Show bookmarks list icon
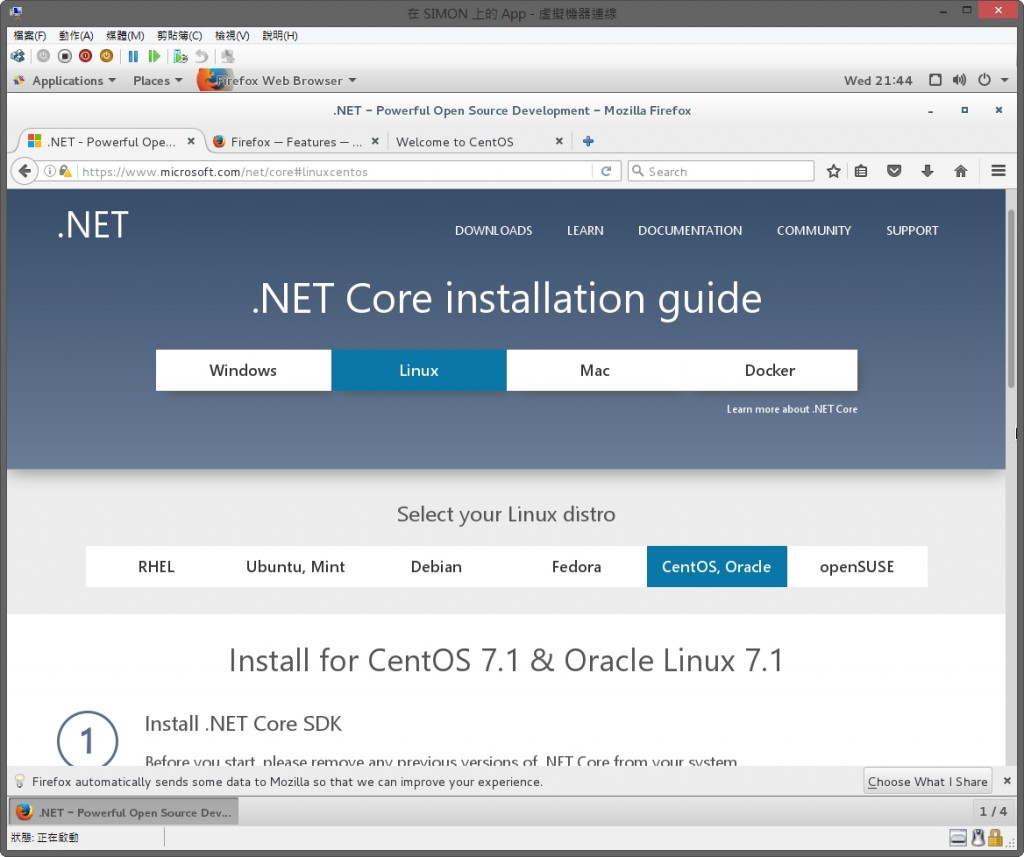 click(861, 171)
